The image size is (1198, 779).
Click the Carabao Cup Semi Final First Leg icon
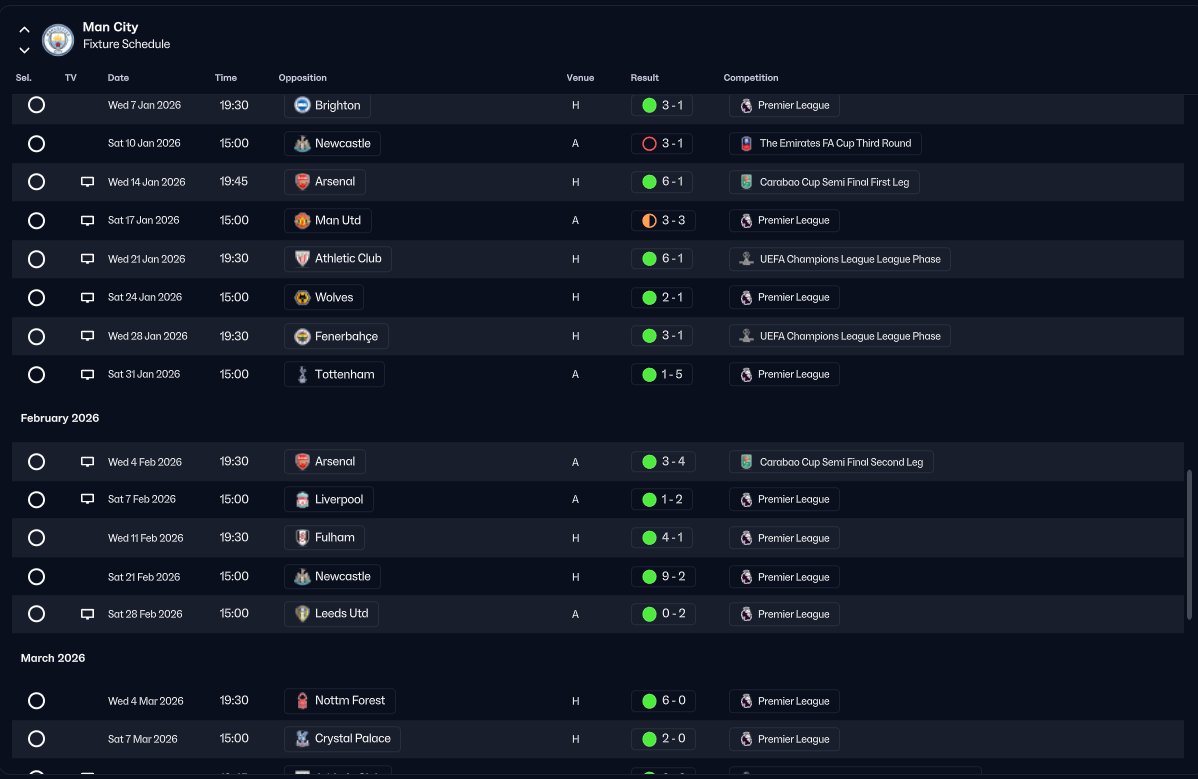pos(746,182)
